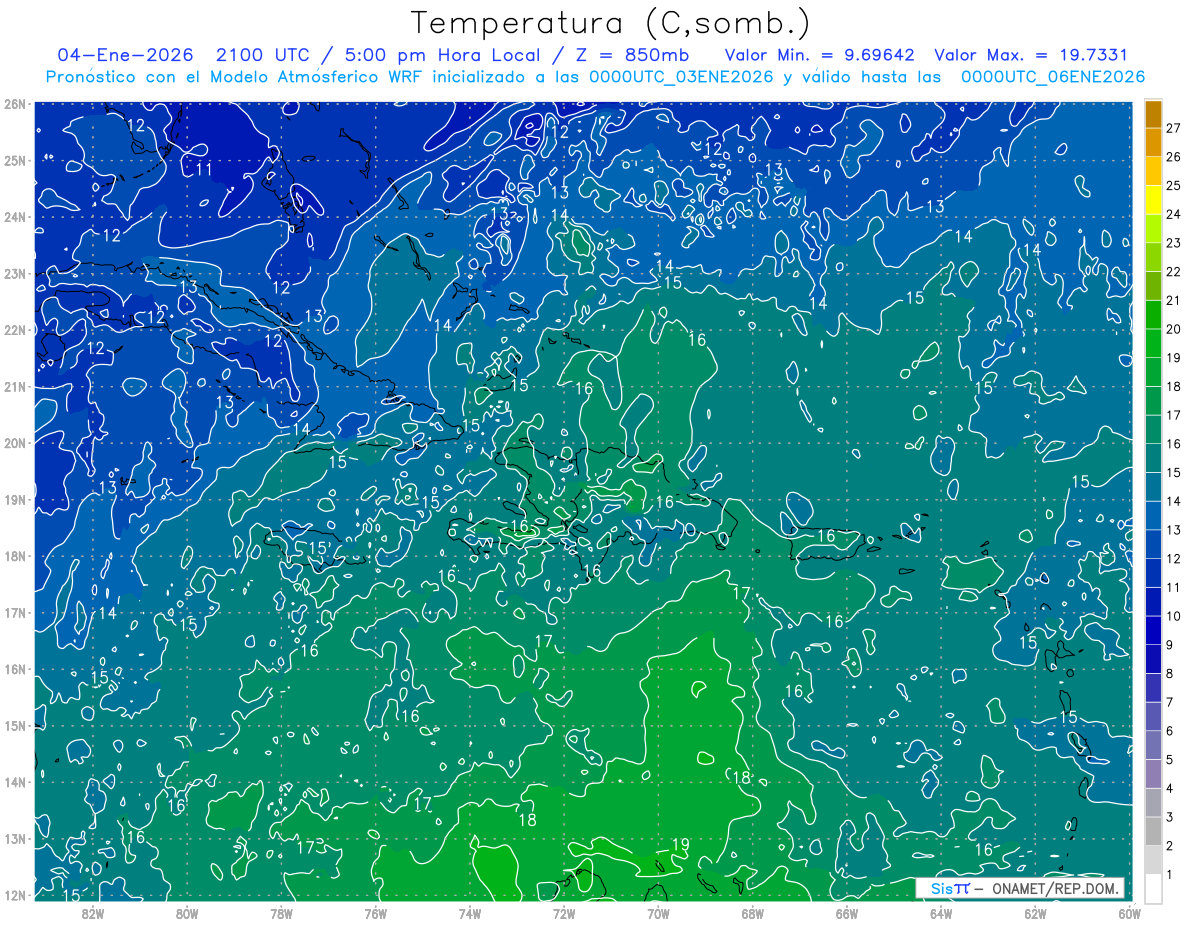
Task: Click the "15N" latitude label
Action: [x=14, y=725]
